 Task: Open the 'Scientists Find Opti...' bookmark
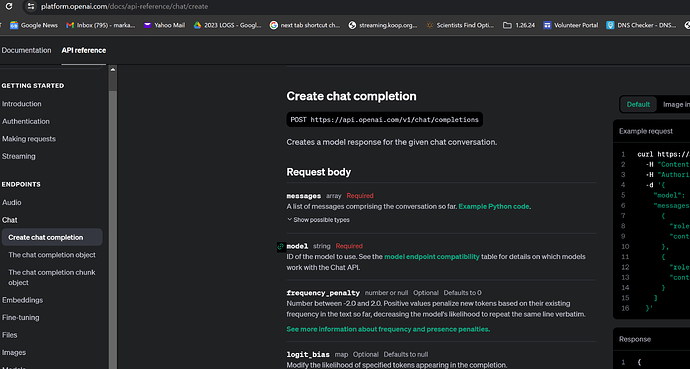point(460,25)
